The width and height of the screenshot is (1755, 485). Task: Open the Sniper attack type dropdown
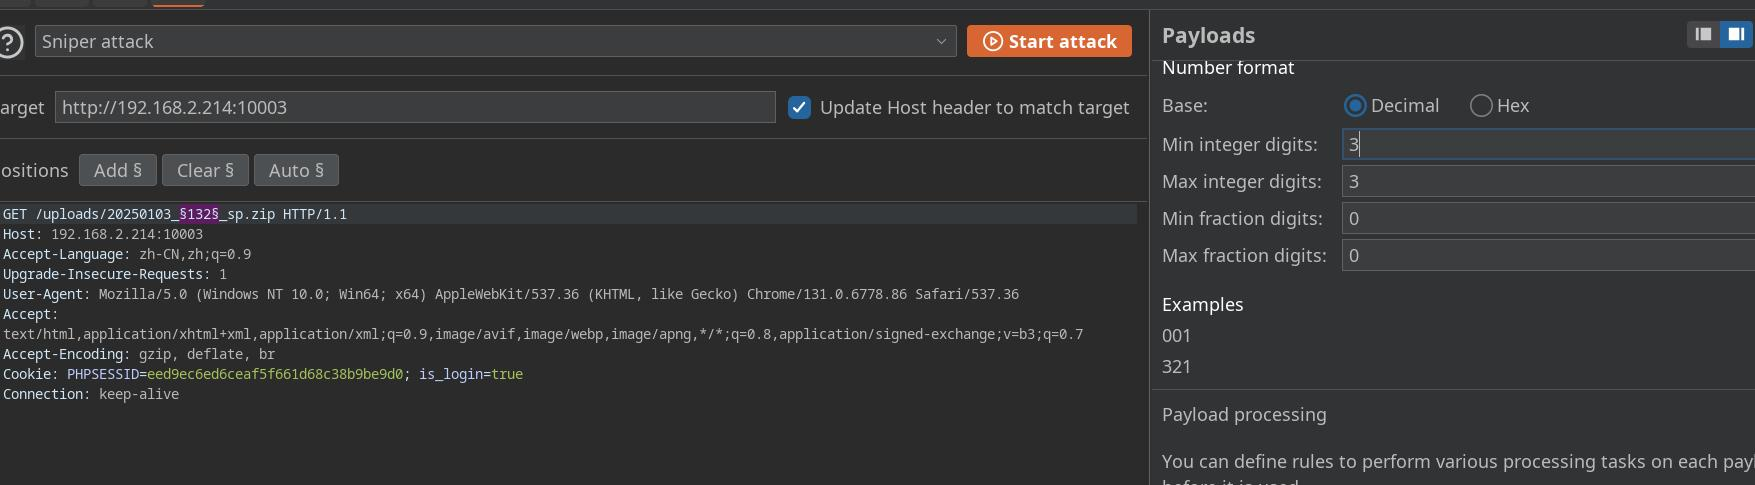pos(495,41)
